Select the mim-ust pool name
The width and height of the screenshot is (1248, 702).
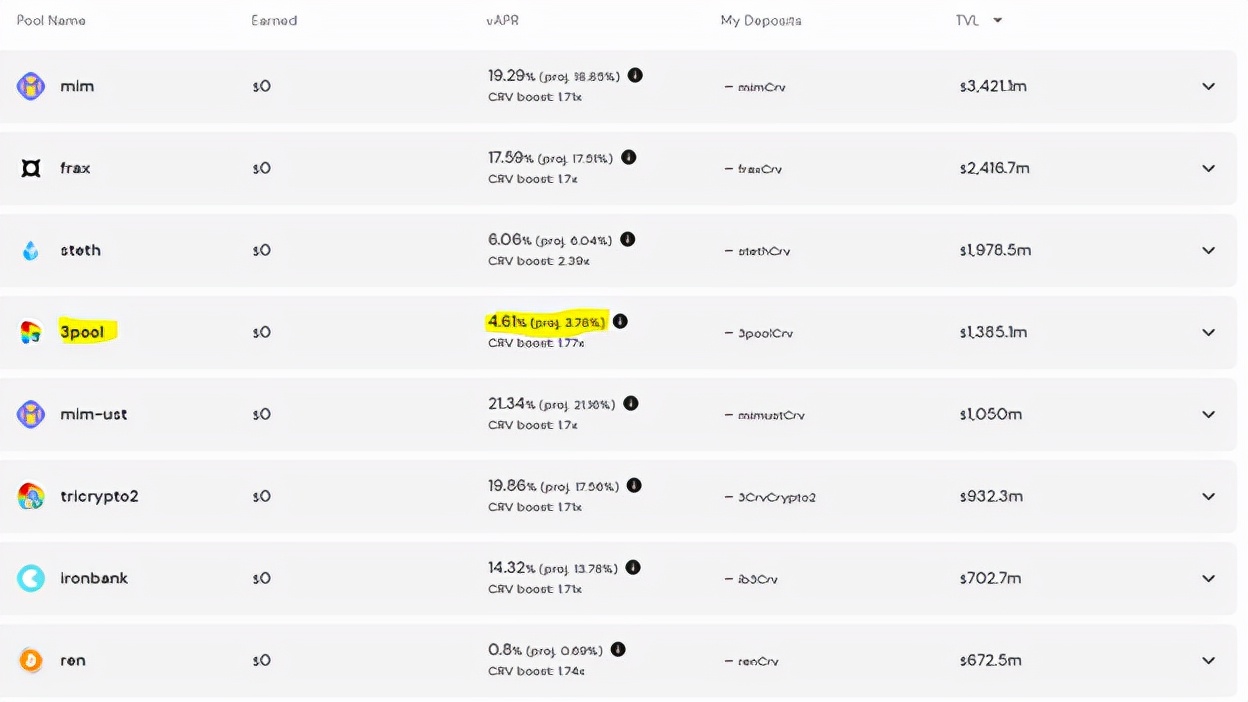point(94,414)
